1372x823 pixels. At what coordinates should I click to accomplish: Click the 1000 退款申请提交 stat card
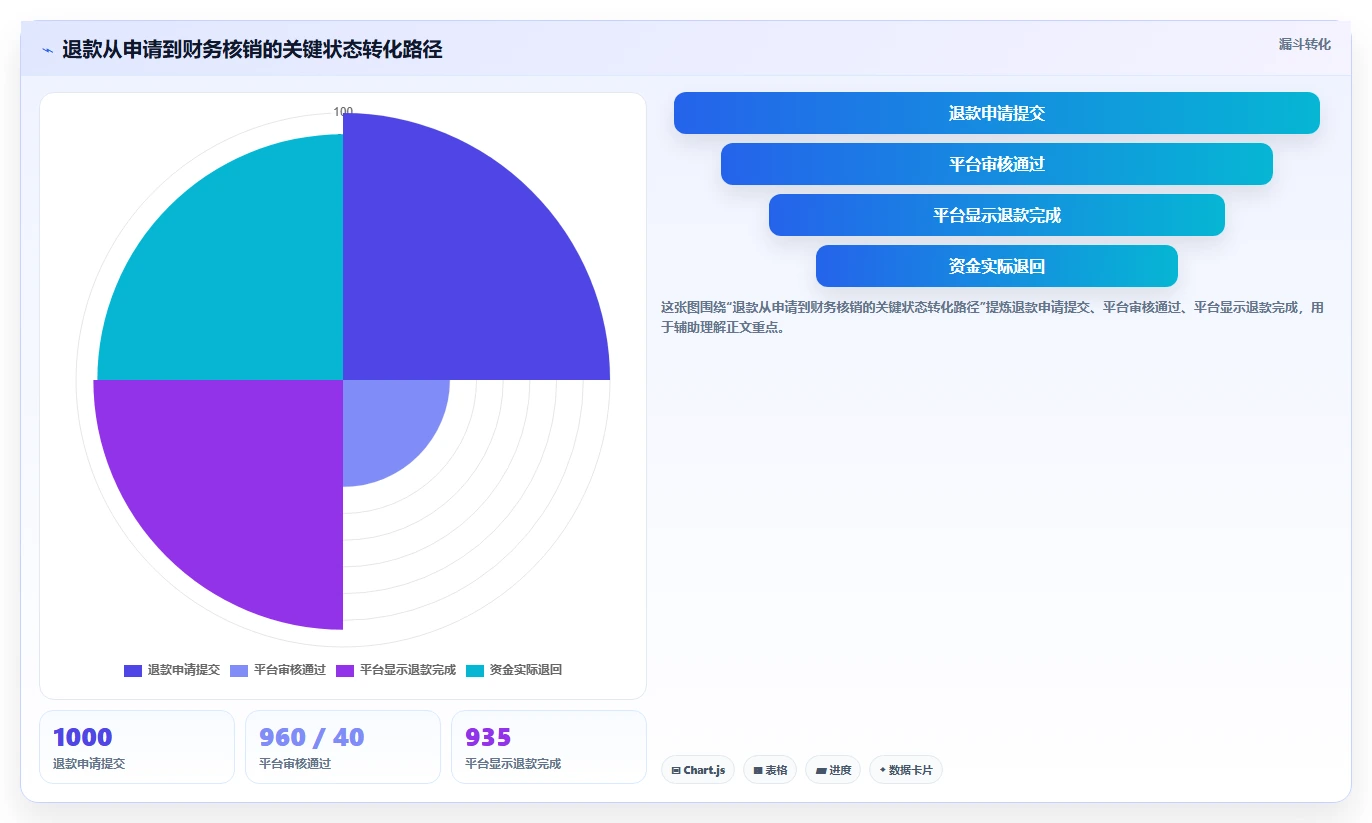tap(137, 747)
